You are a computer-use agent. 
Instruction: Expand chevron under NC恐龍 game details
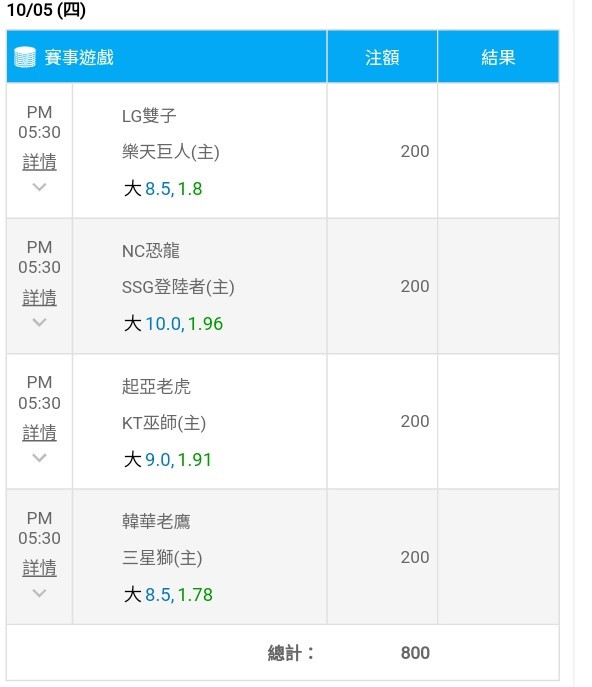point(39,322)
